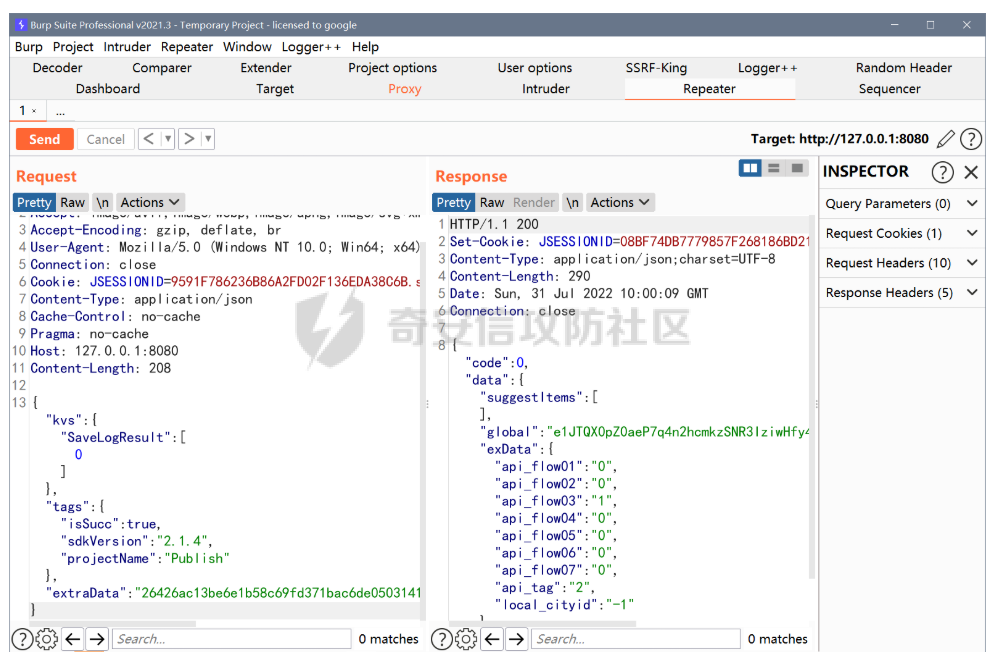Jump to next match in response search
990x652 pixels.
tap(516, 639)
